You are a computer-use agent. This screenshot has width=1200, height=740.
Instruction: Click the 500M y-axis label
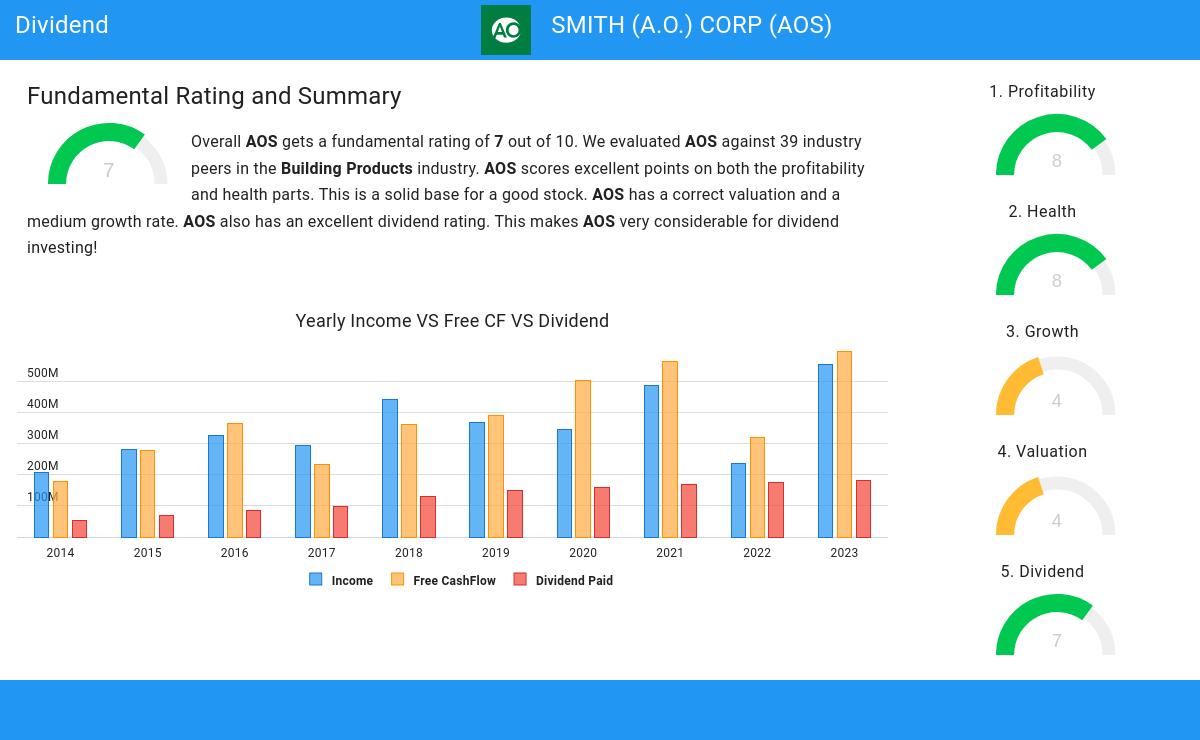(42, 373)
